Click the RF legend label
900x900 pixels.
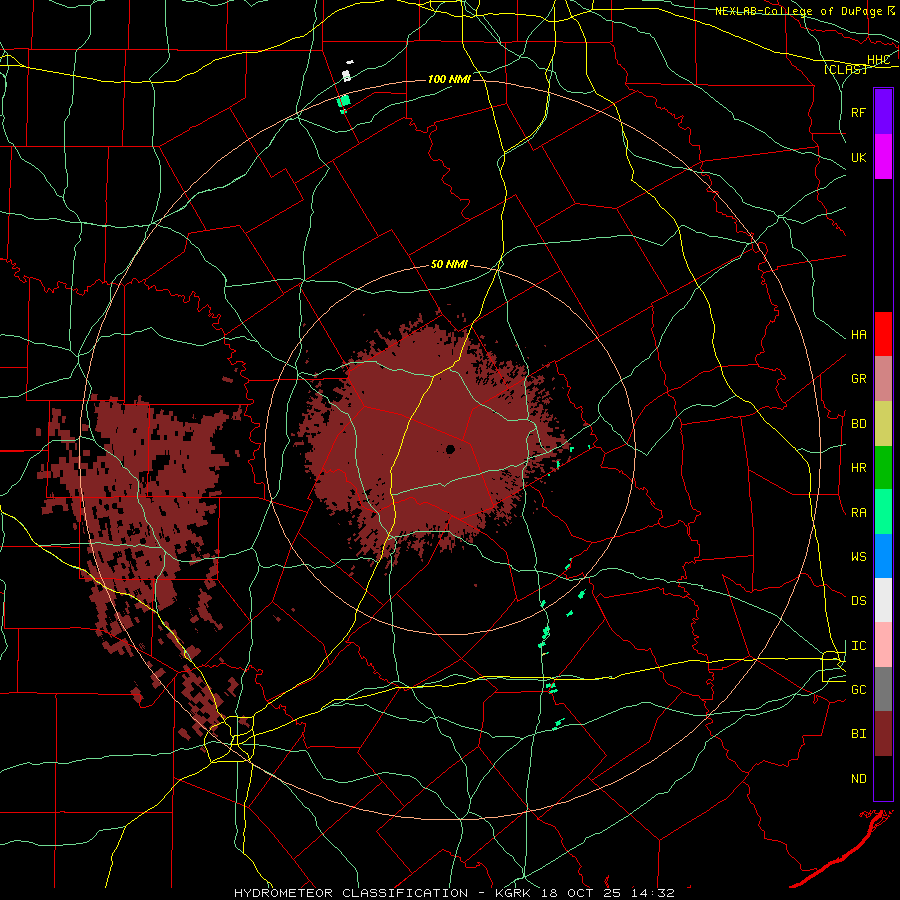click(859, 112)
